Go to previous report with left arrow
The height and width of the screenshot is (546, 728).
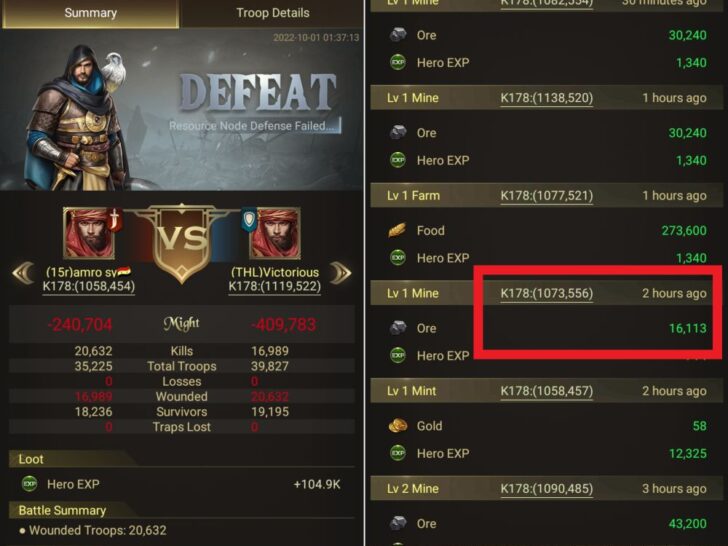click(23, 273)
